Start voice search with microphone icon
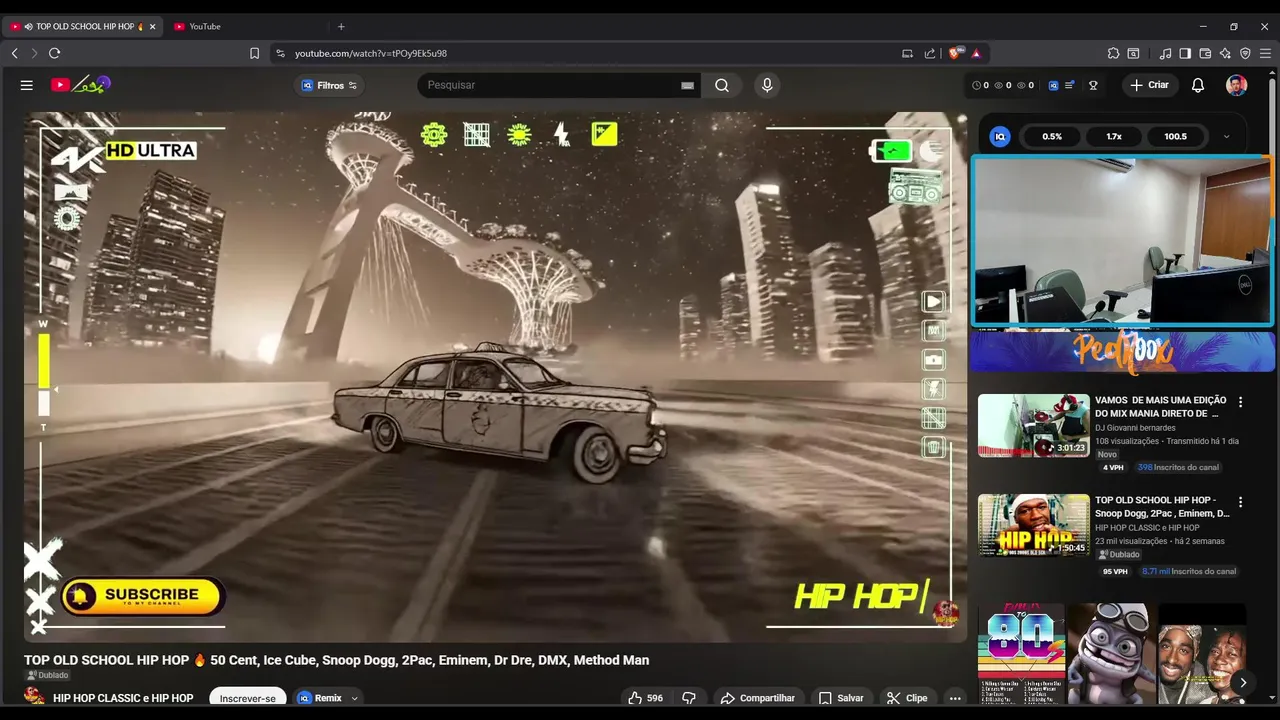This screenshot has width=1280, height=720. click(767, 85)
